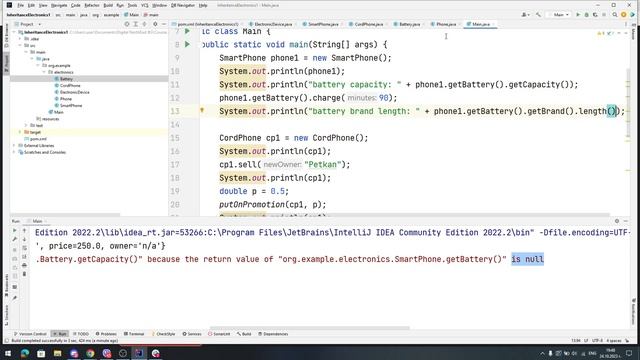The image size is (640, 360).
Task: Click the down-stack-trace arrow in Run panel
Action: point(24,240)
